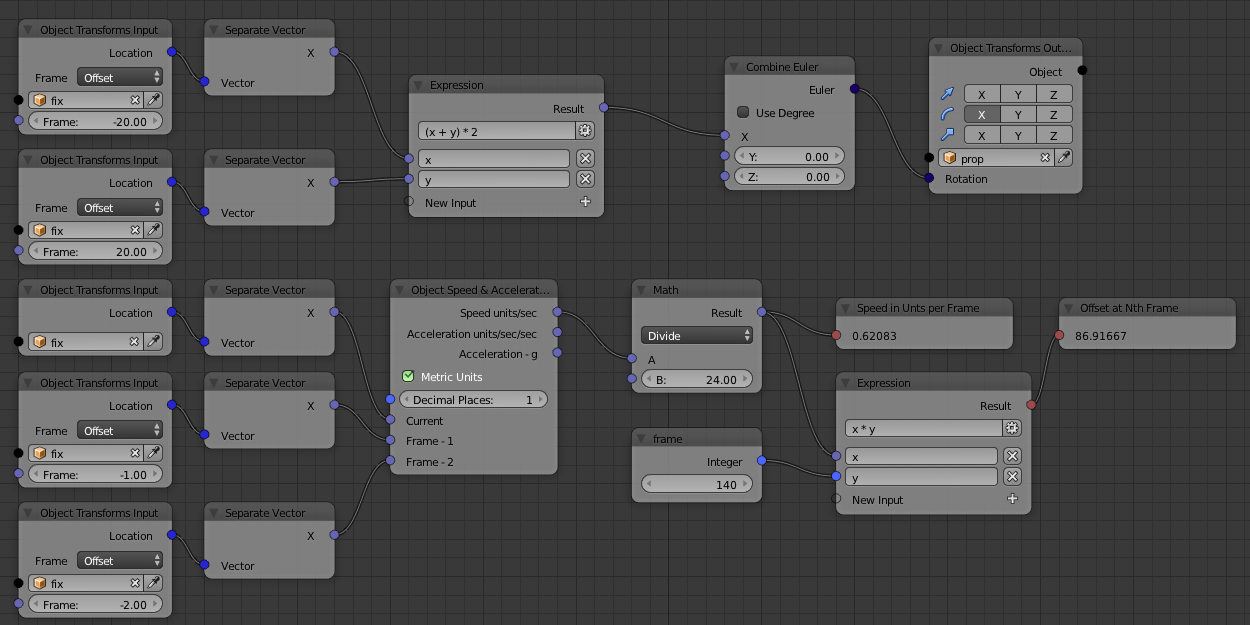Click plus icon beside New Input under "x * y"
Viewport: 1250px width, 625px height.
point(1012,499)
